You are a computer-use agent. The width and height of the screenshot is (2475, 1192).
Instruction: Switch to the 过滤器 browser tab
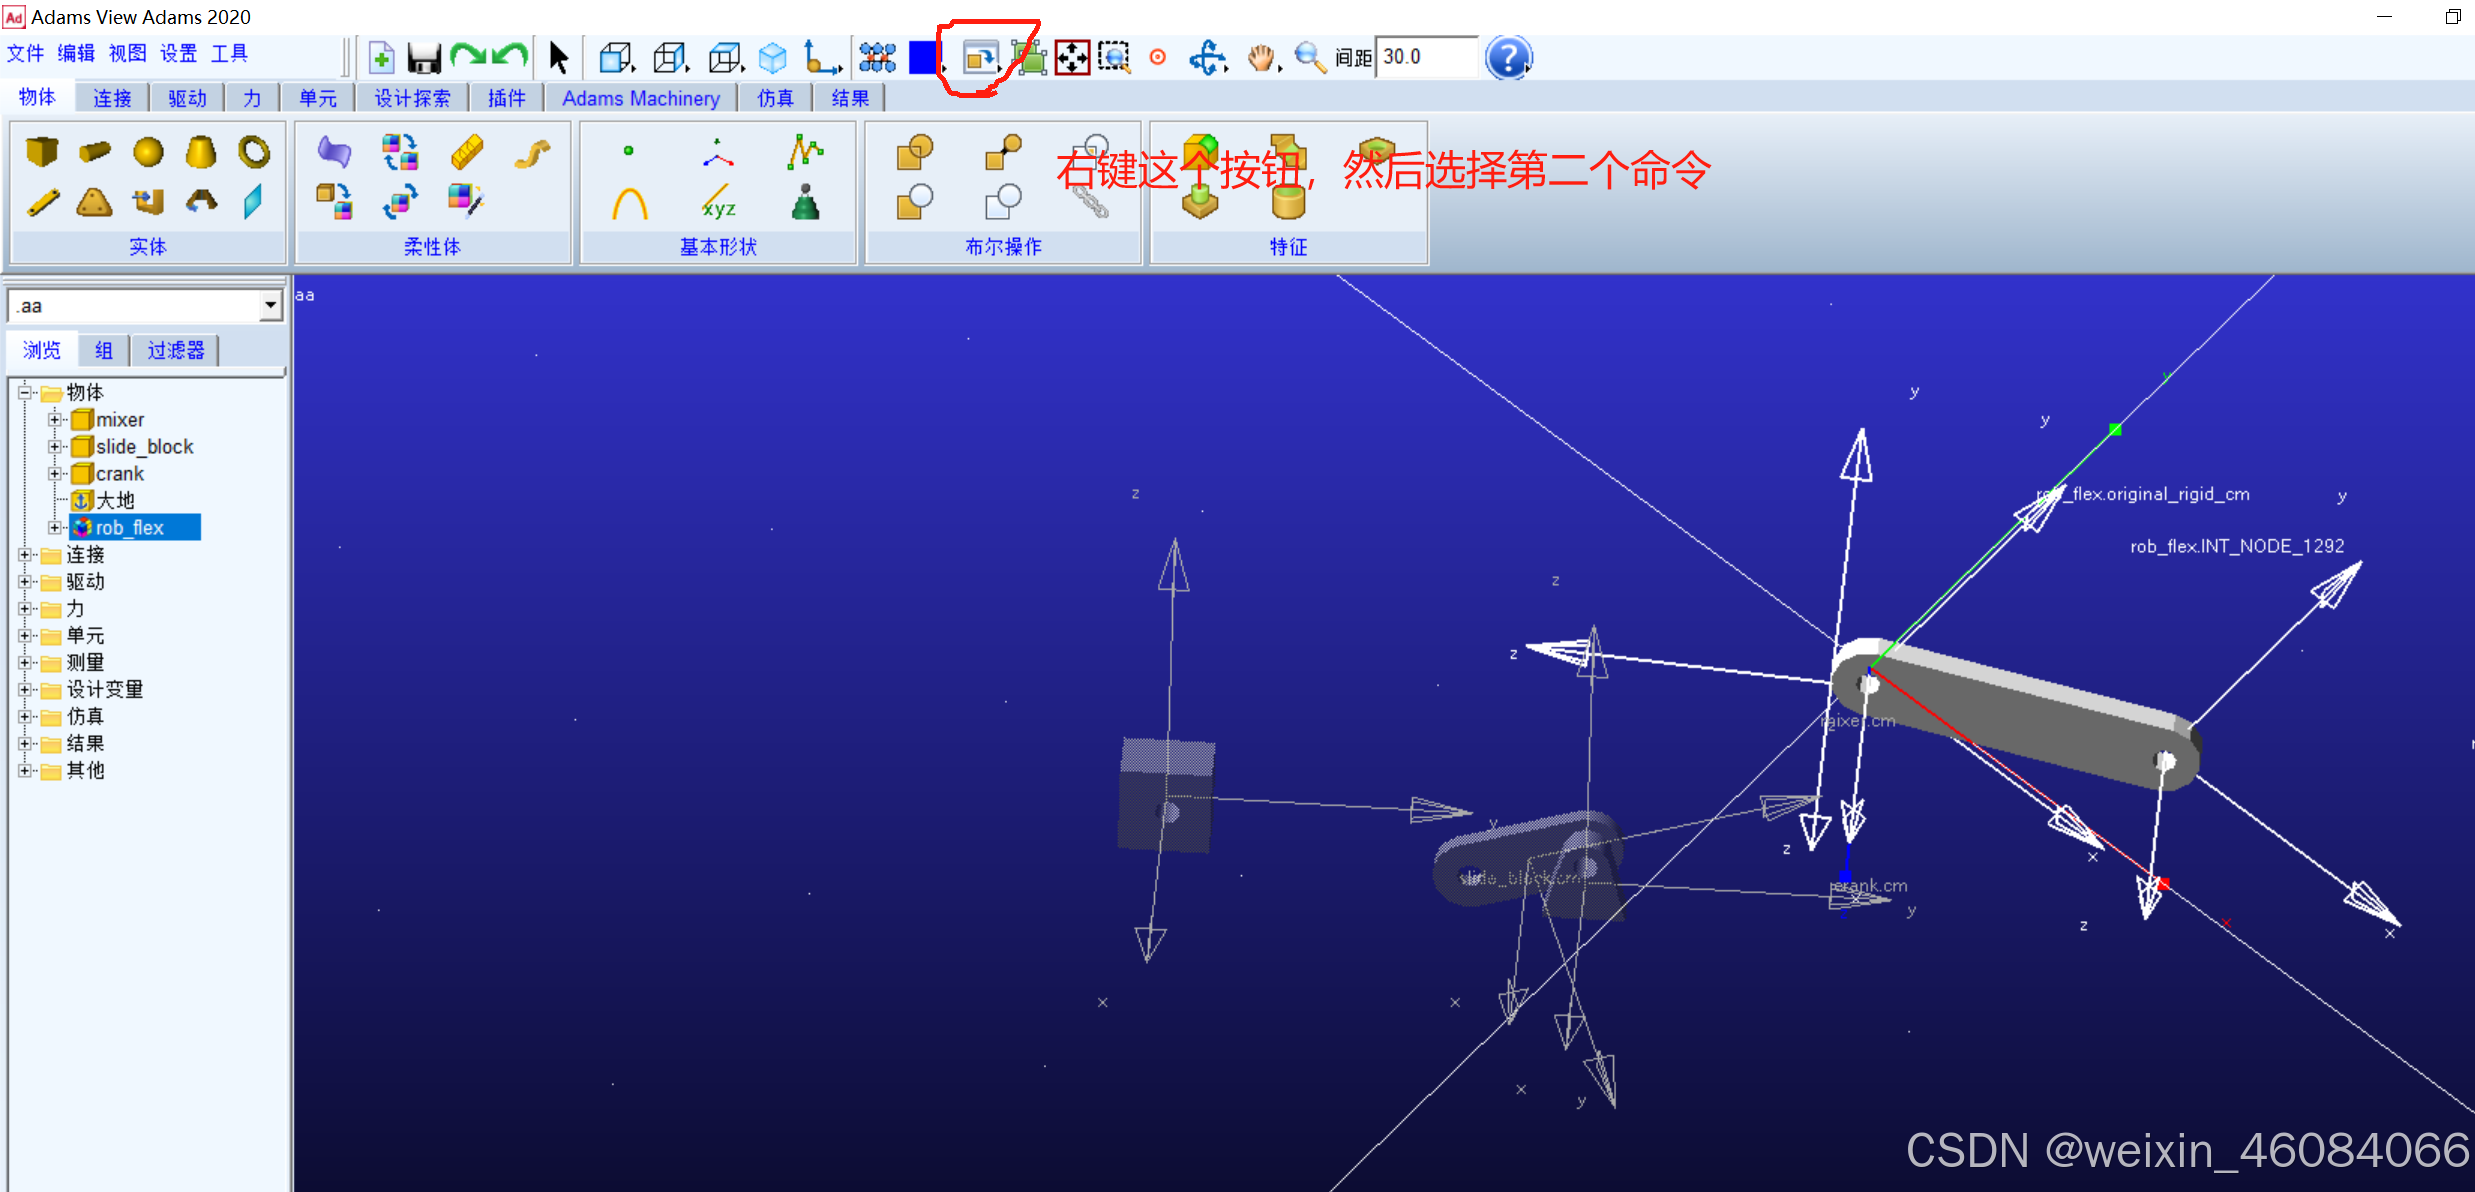175,350
